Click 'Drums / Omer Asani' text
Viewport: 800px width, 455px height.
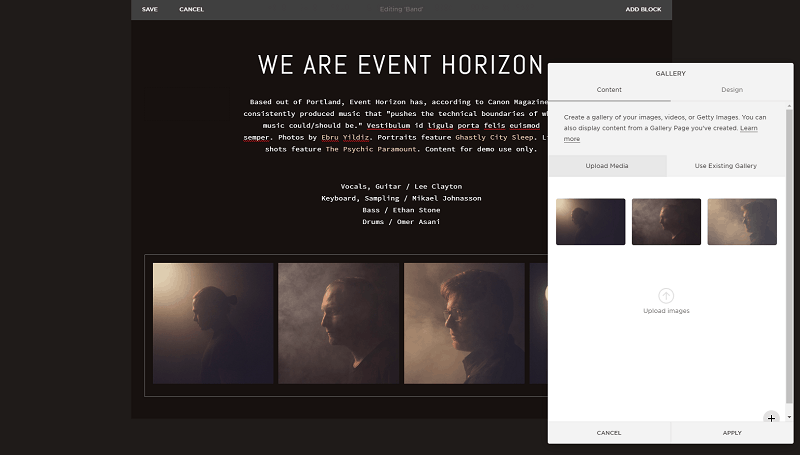(401, 221)
